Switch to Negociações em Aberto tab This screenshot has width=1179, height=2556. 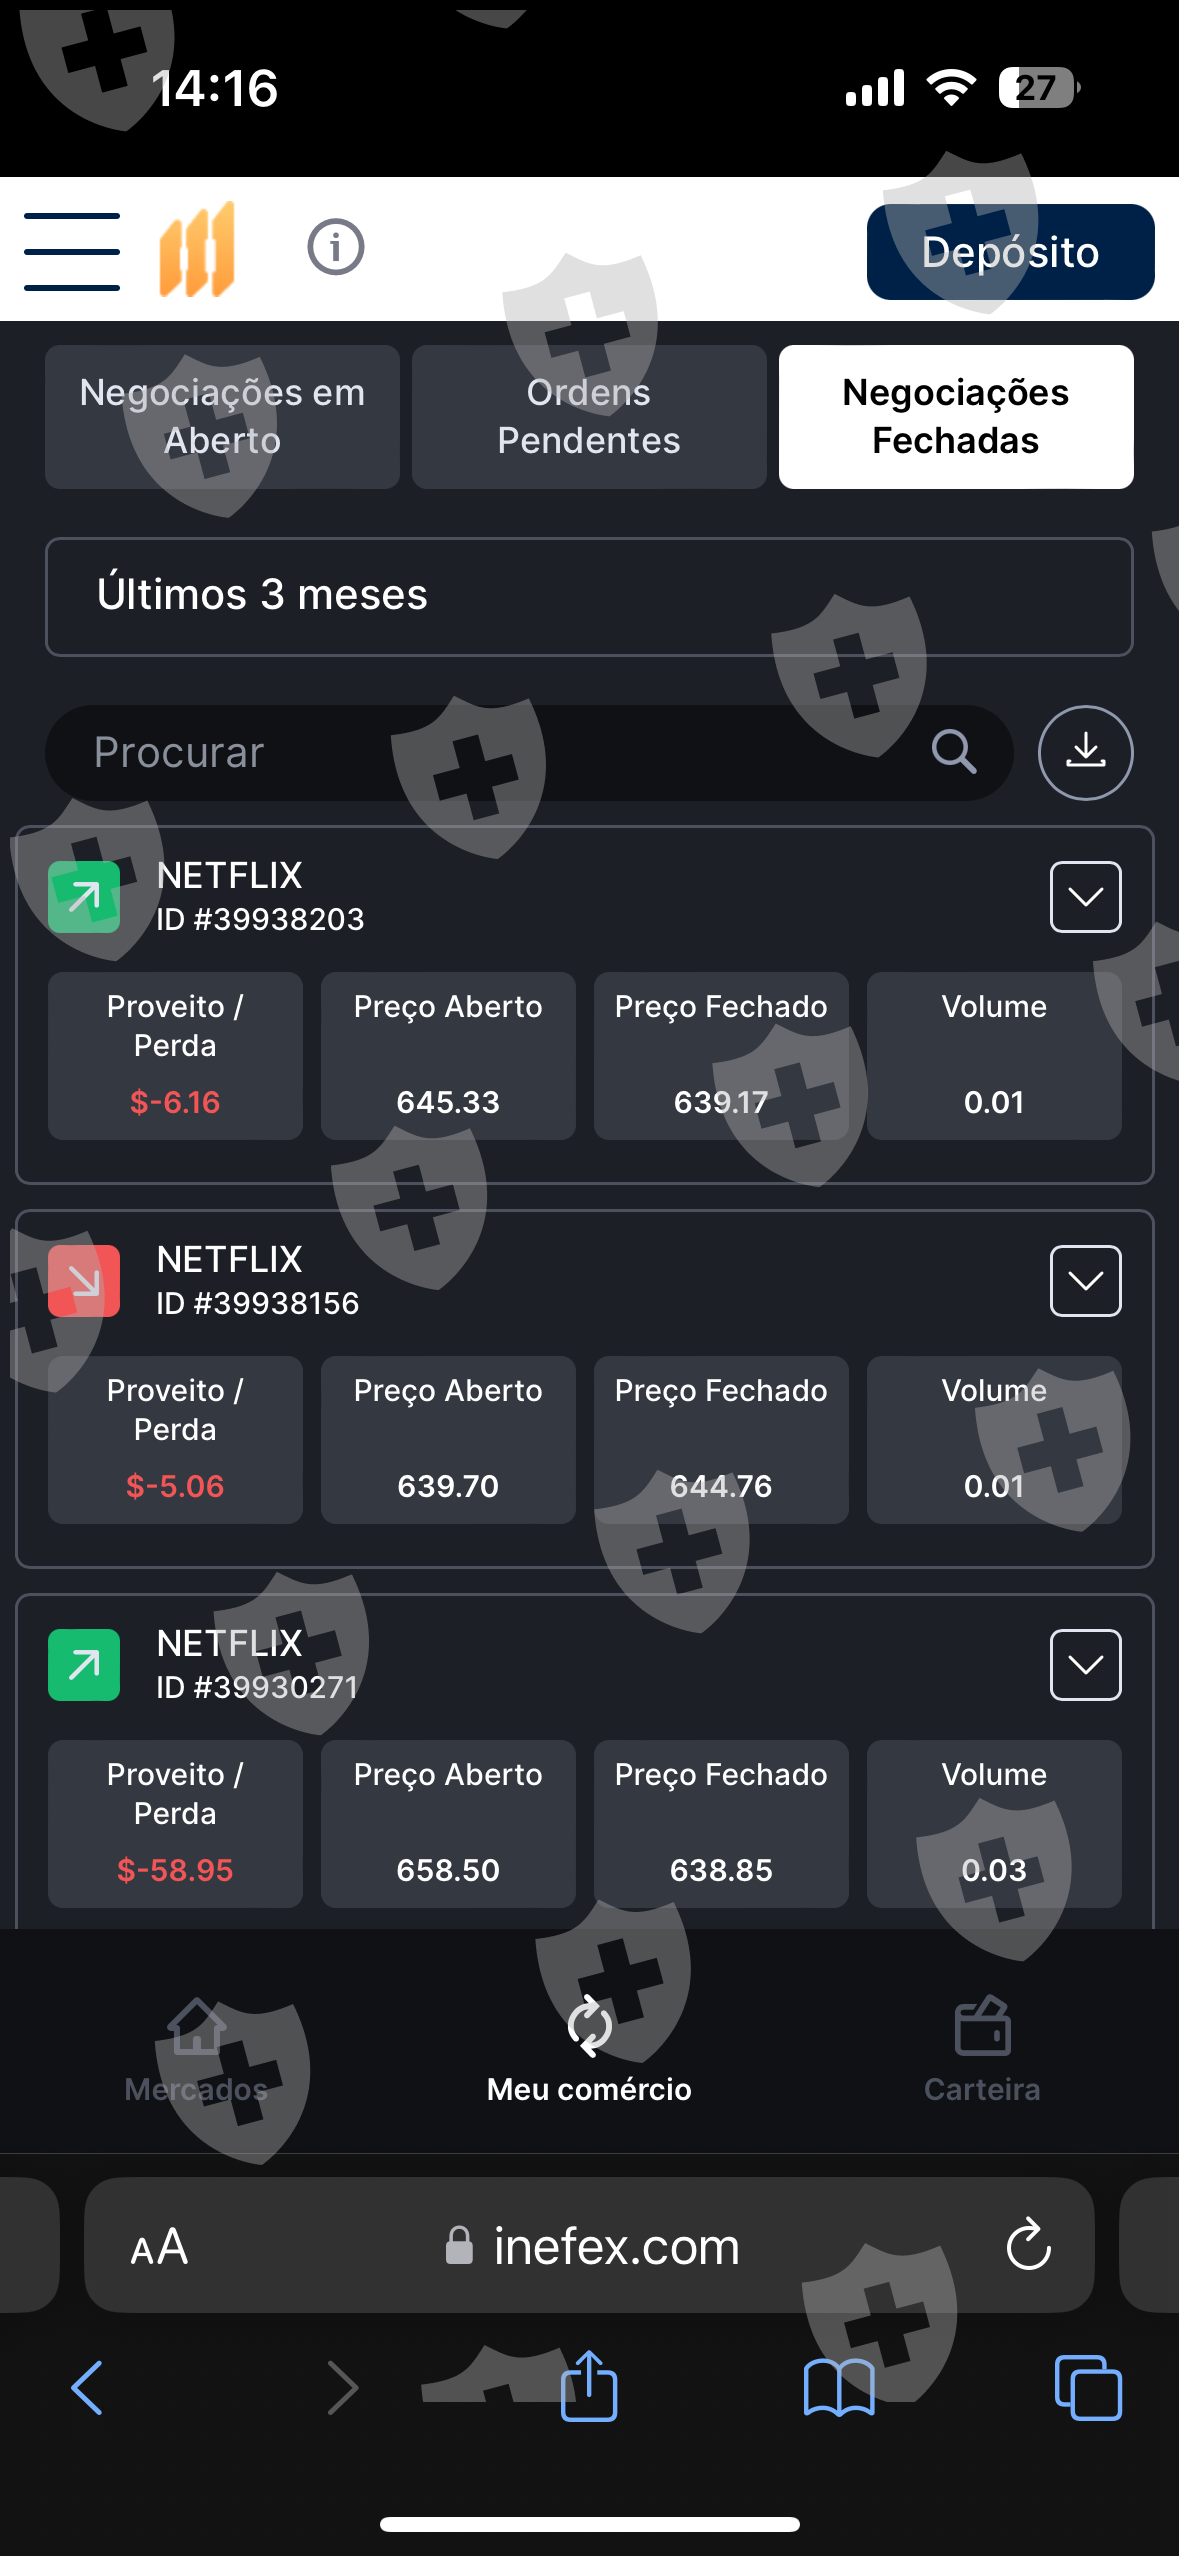(x=222, y=417)
